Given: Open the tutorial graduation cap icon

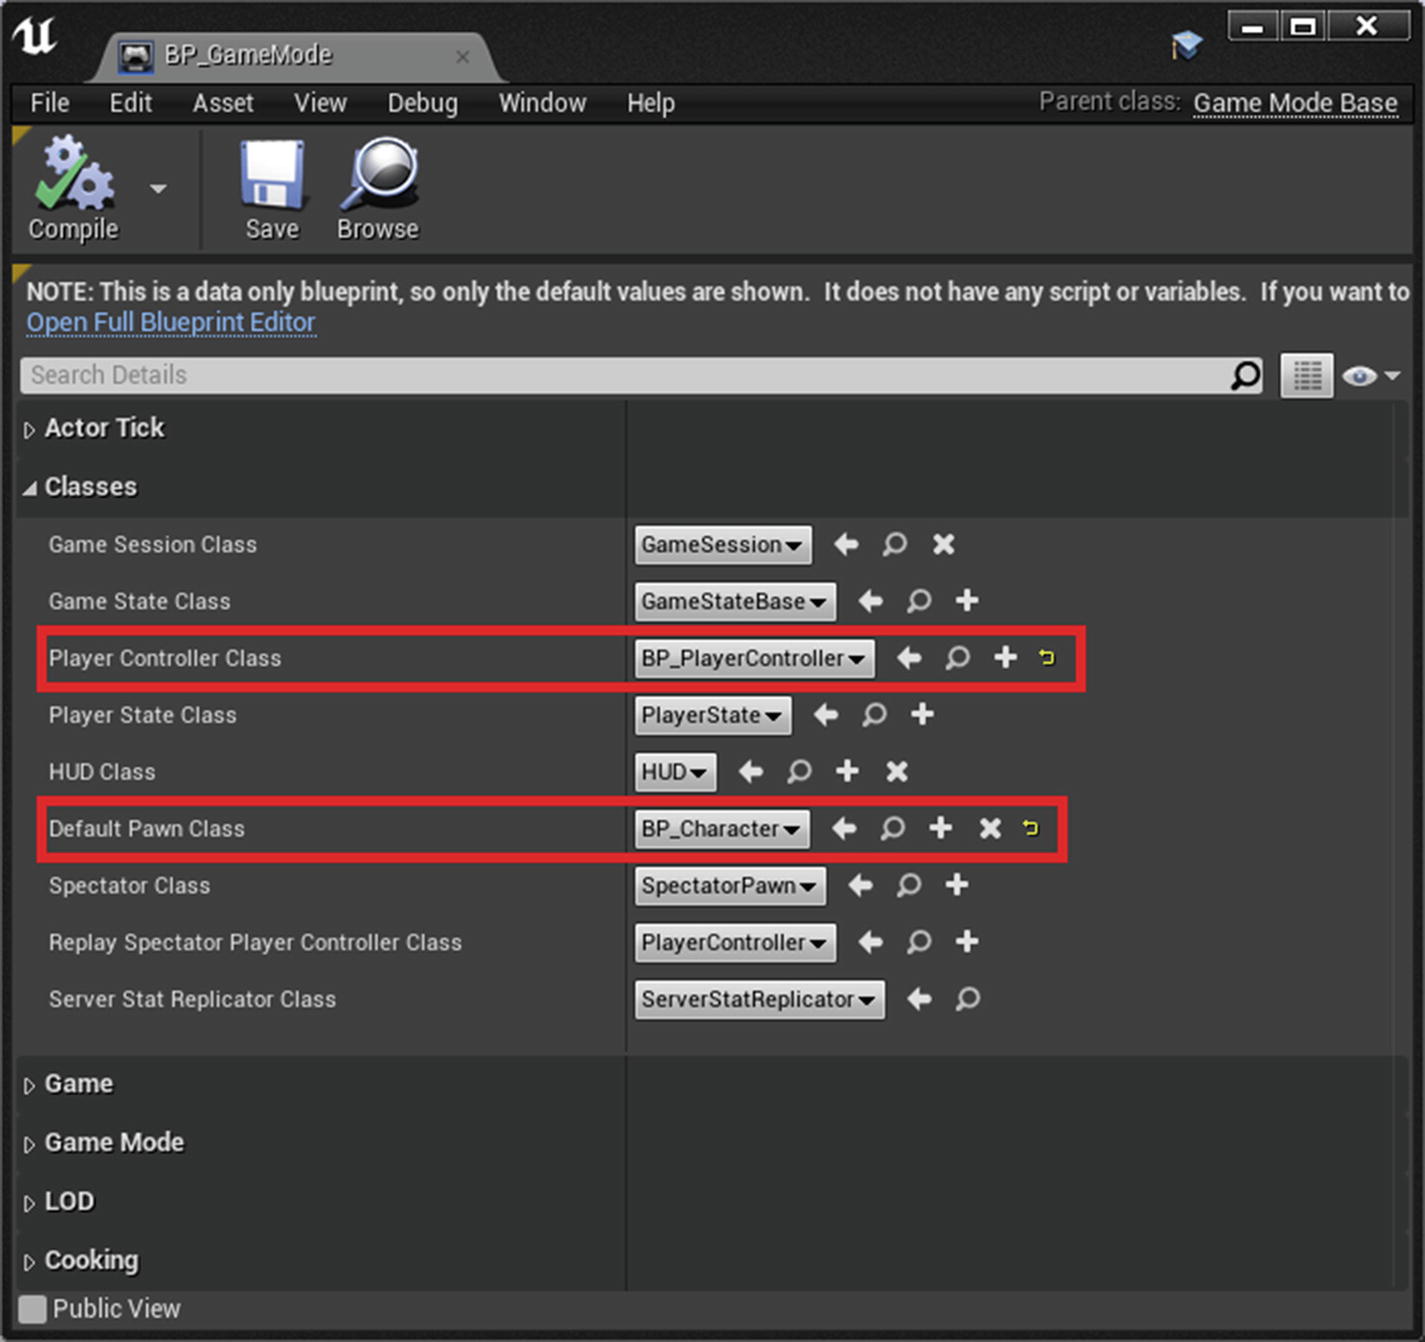Looking at the screenshot, I should tap(1186, 44).
